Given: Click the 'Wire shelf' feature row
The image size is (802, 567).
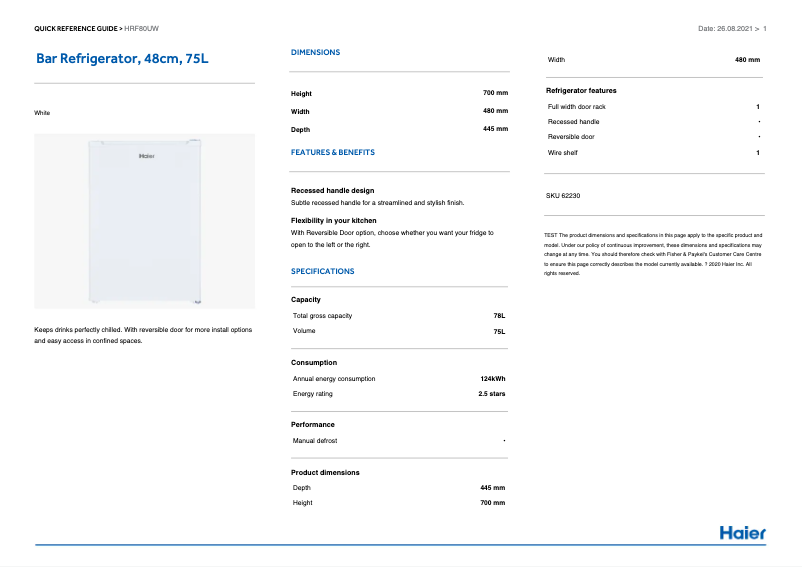Looking at the screenshot, I should (x=562, y=153).
